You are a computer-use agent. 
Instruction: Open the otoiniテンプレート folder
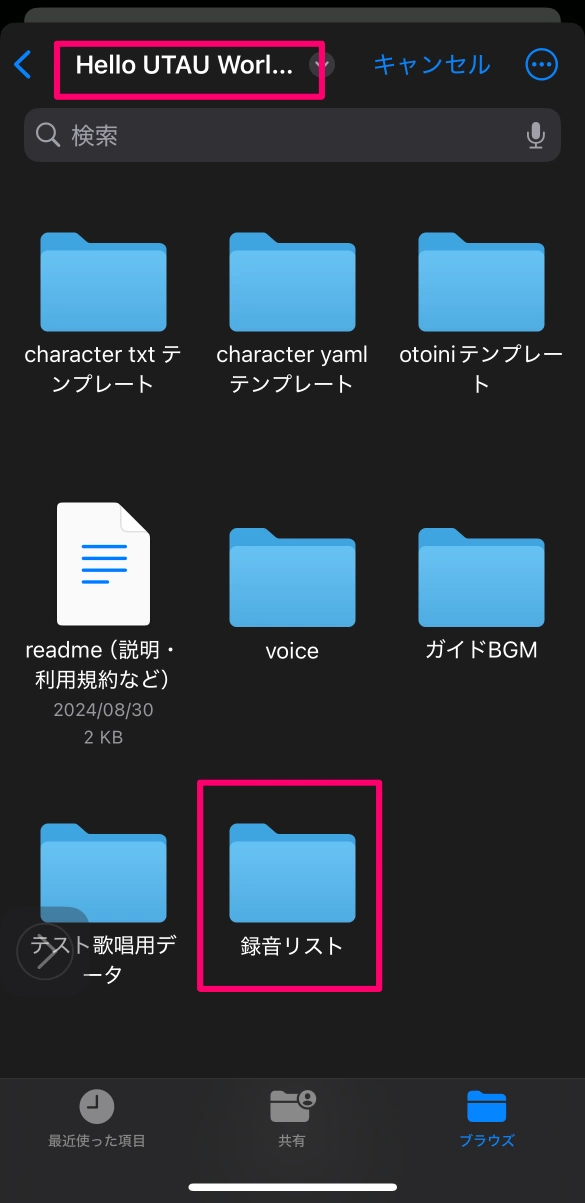point(481,282)
